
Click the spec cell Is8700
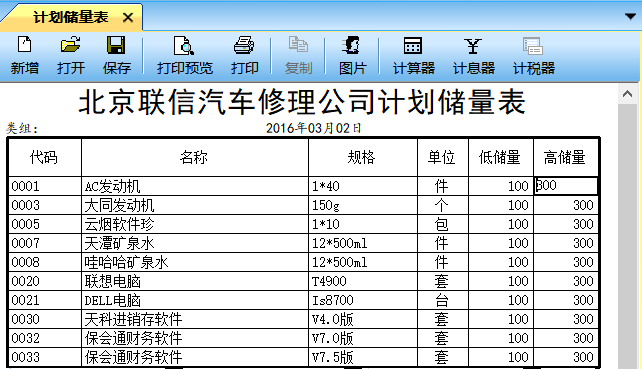(362, 300)
